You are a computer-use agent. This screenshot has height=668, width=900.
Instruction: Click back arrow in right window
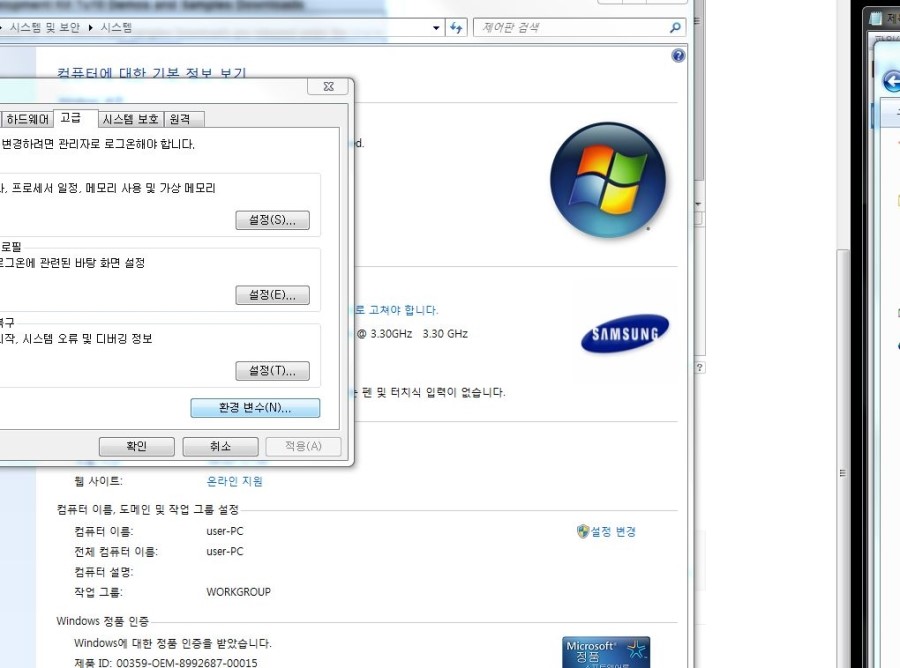pos(892,81)
